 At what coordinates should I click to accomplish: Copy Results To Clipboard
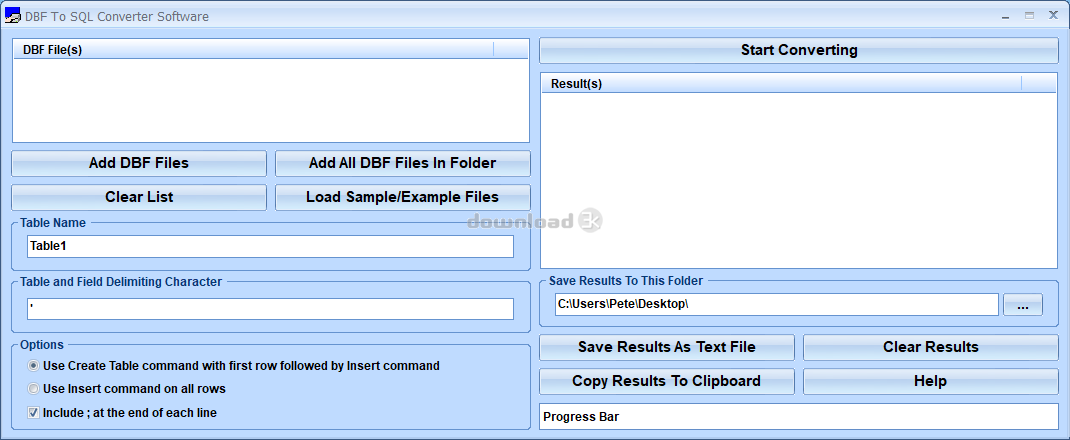point(666,381)
